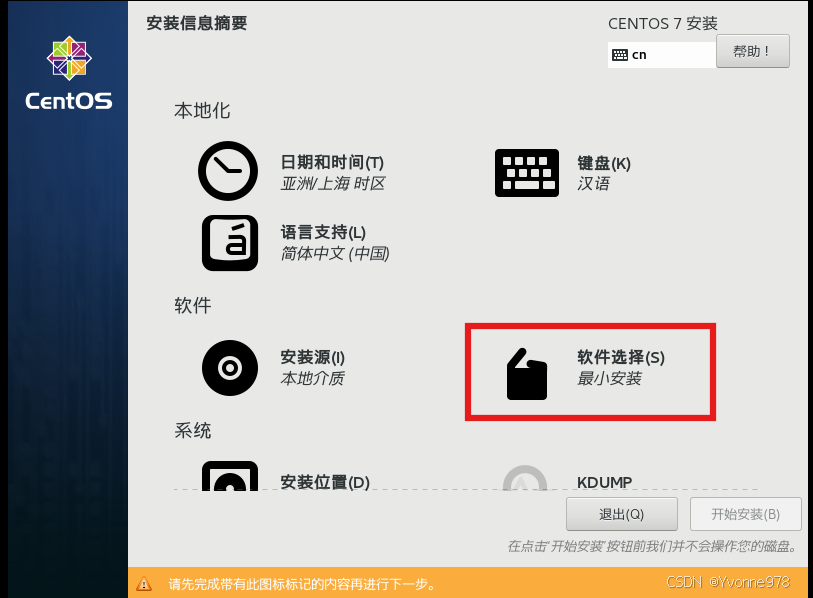Screen dimensions: 813x598
Task: Open the Language Support á icon
Action: click(230, 243)
